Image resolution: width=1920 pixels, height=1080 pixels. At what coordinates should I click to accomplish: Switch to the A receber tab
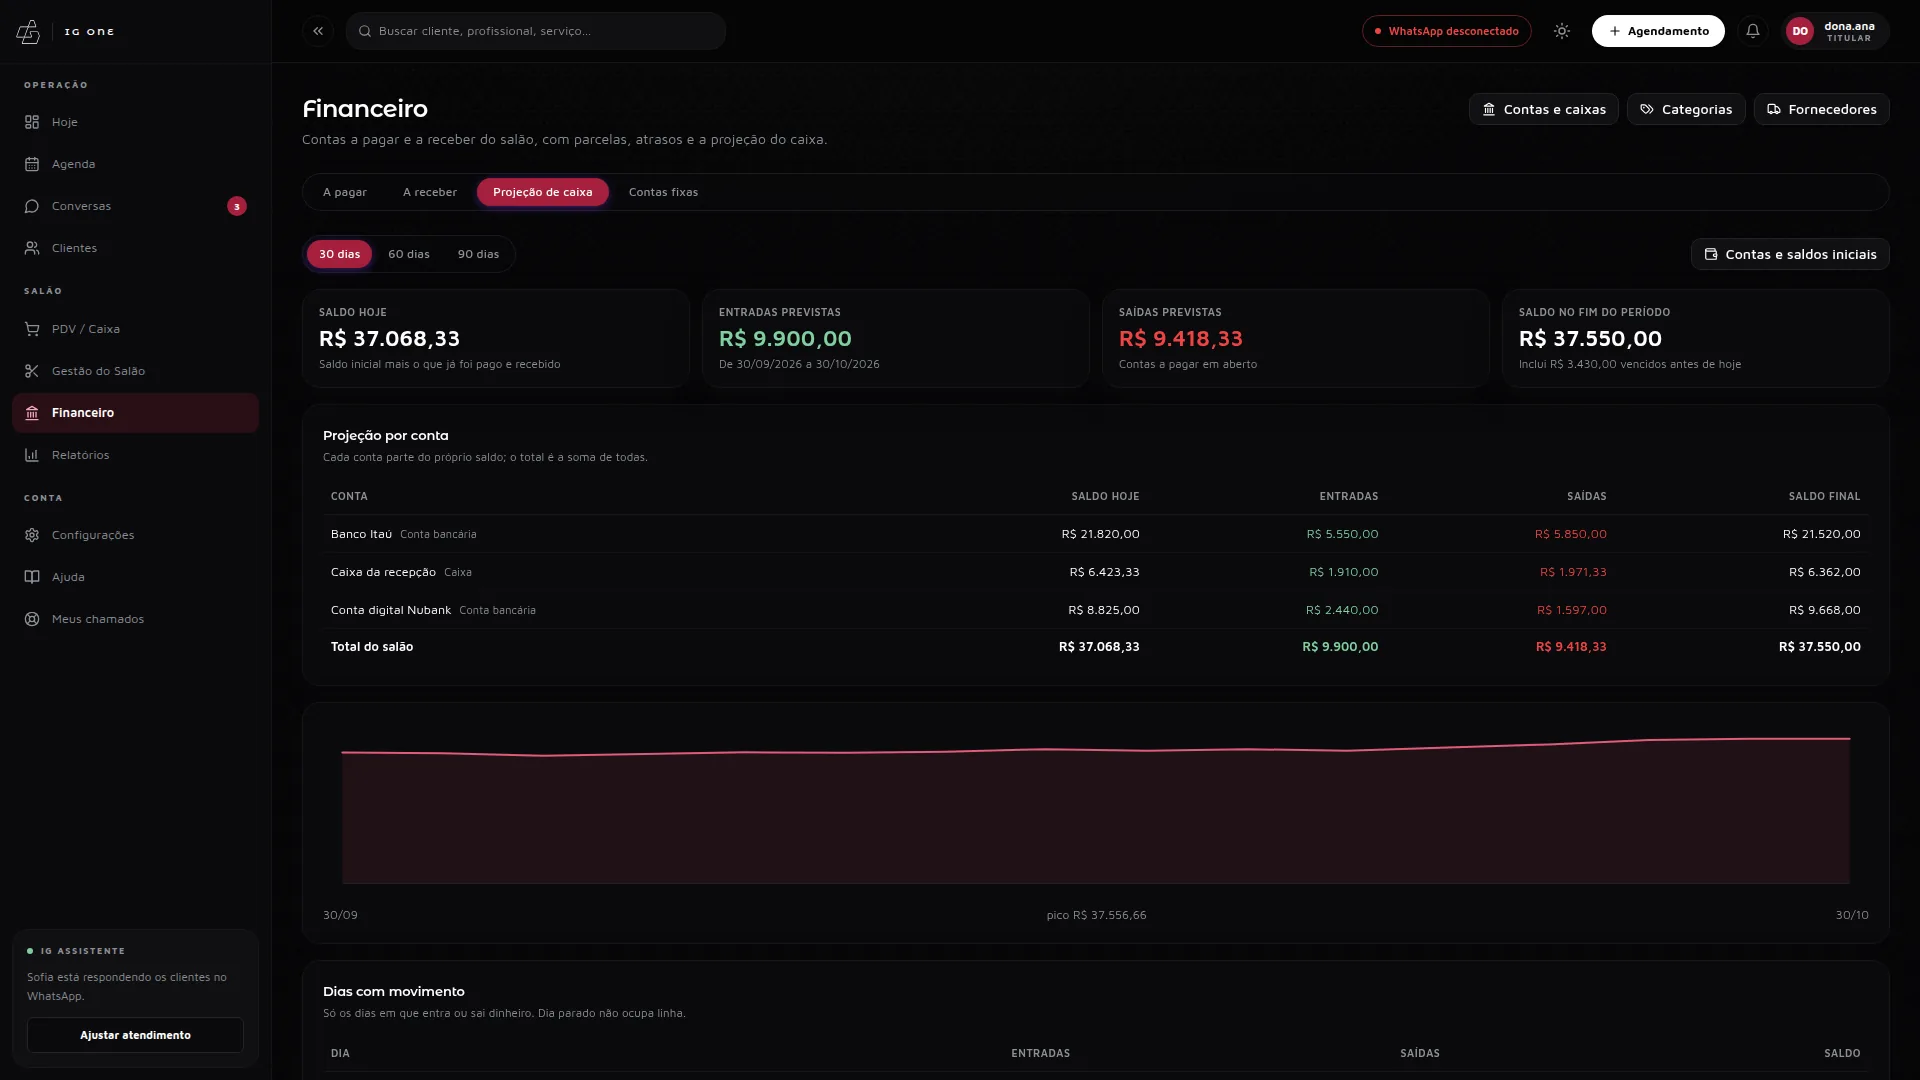click(430, 192)
